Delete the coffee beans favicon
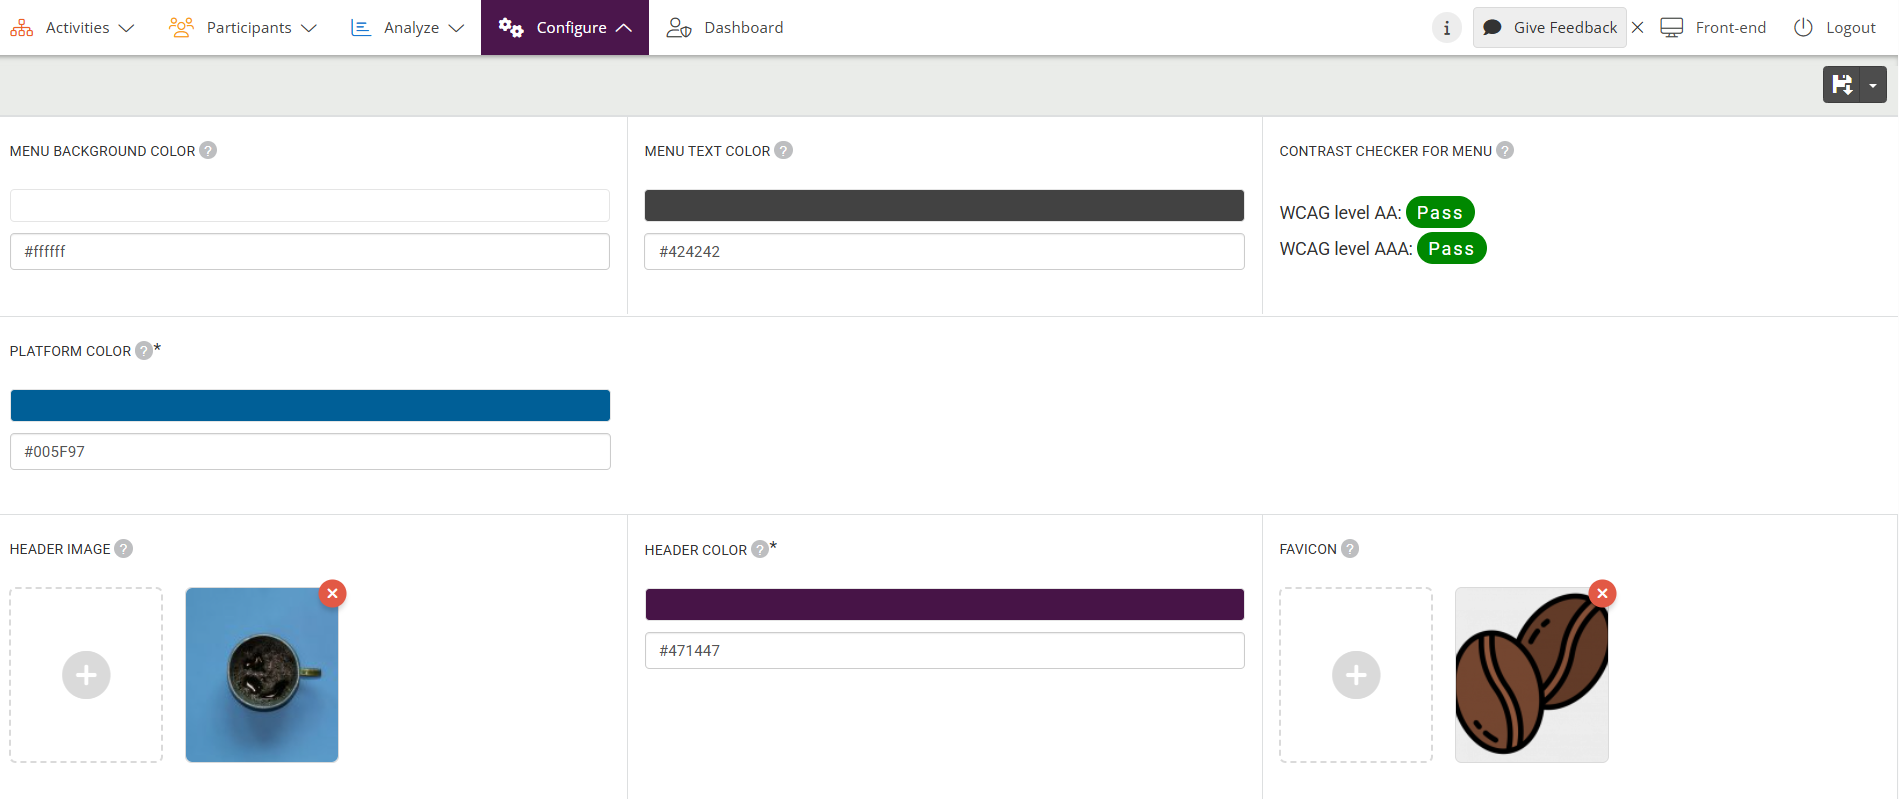1899x799 pixels. (1602, 594)
